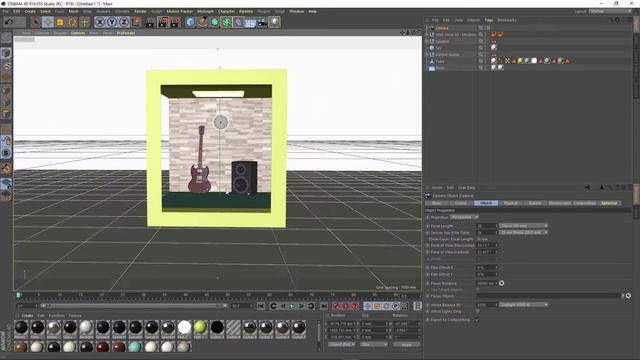This screenshot has height=360, width=640.
Task: Open the Focal Length preset dropdown
Action: click(x=524, y=226)
